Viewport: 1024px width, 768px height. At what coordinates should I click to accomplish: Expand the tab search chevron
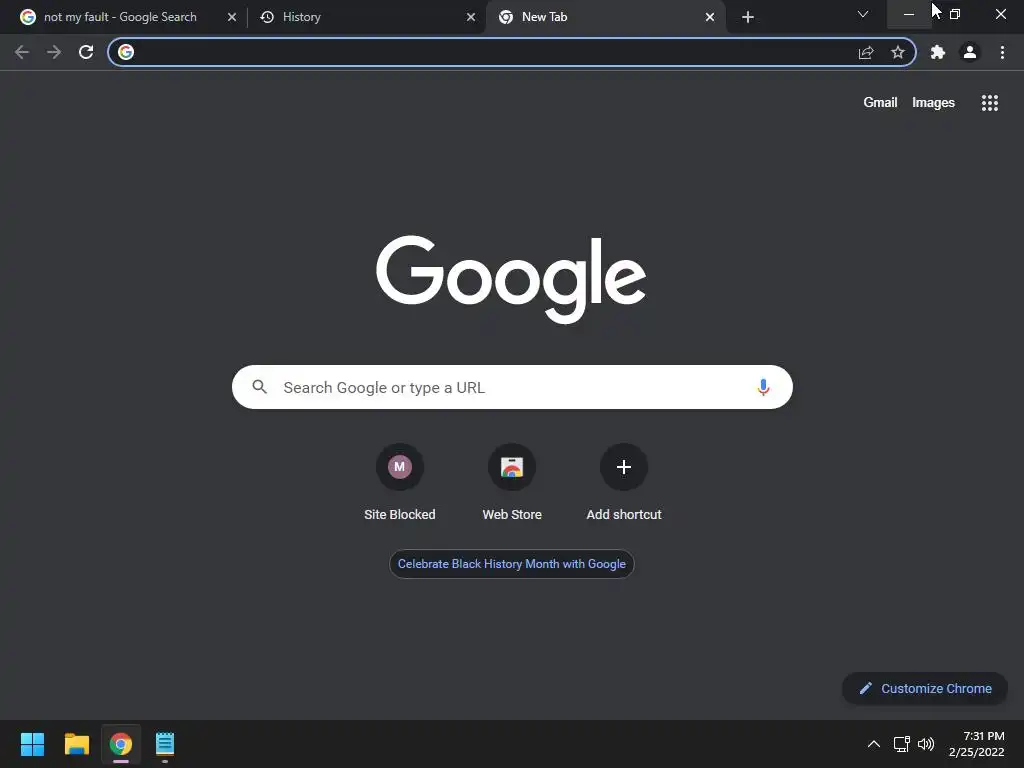[863, 14]
